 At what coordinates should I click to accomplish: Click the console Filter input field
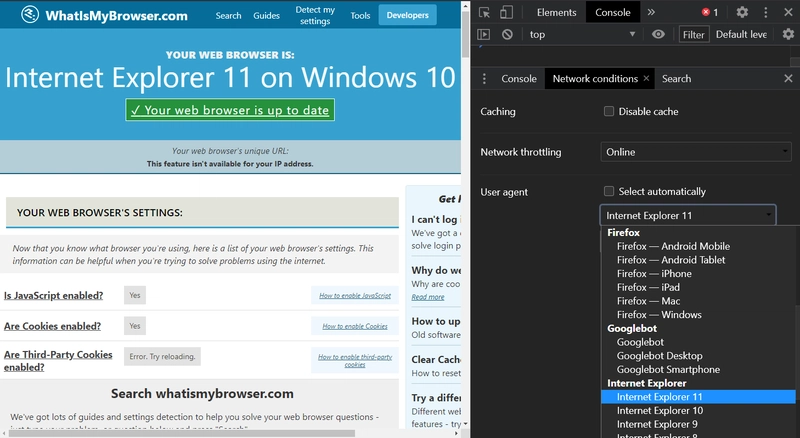click(693, 34)
